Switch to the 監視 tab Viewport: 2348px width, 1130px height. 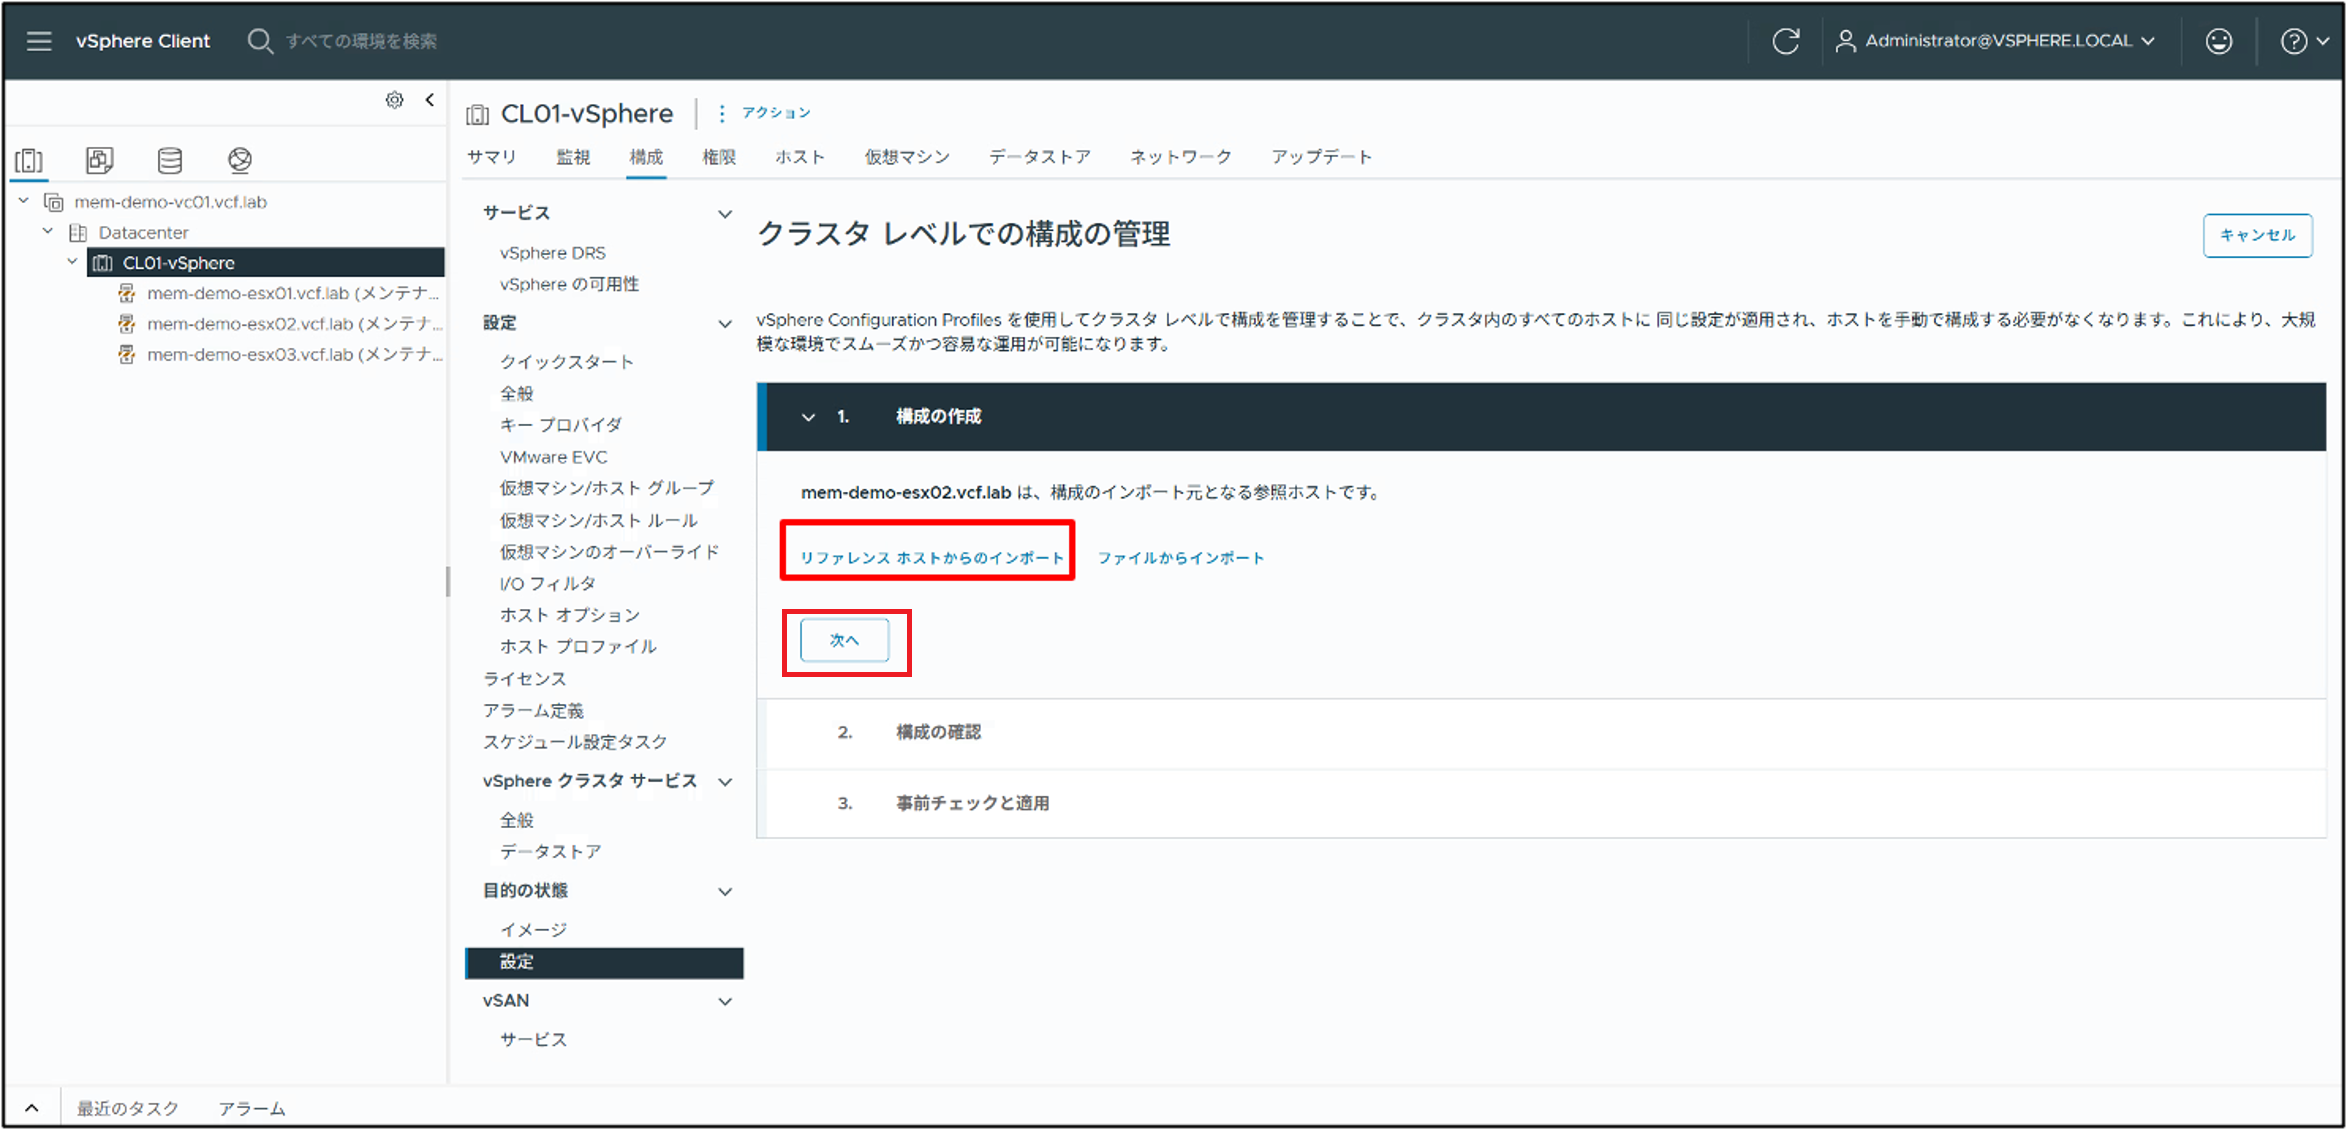tap(573, 156)
